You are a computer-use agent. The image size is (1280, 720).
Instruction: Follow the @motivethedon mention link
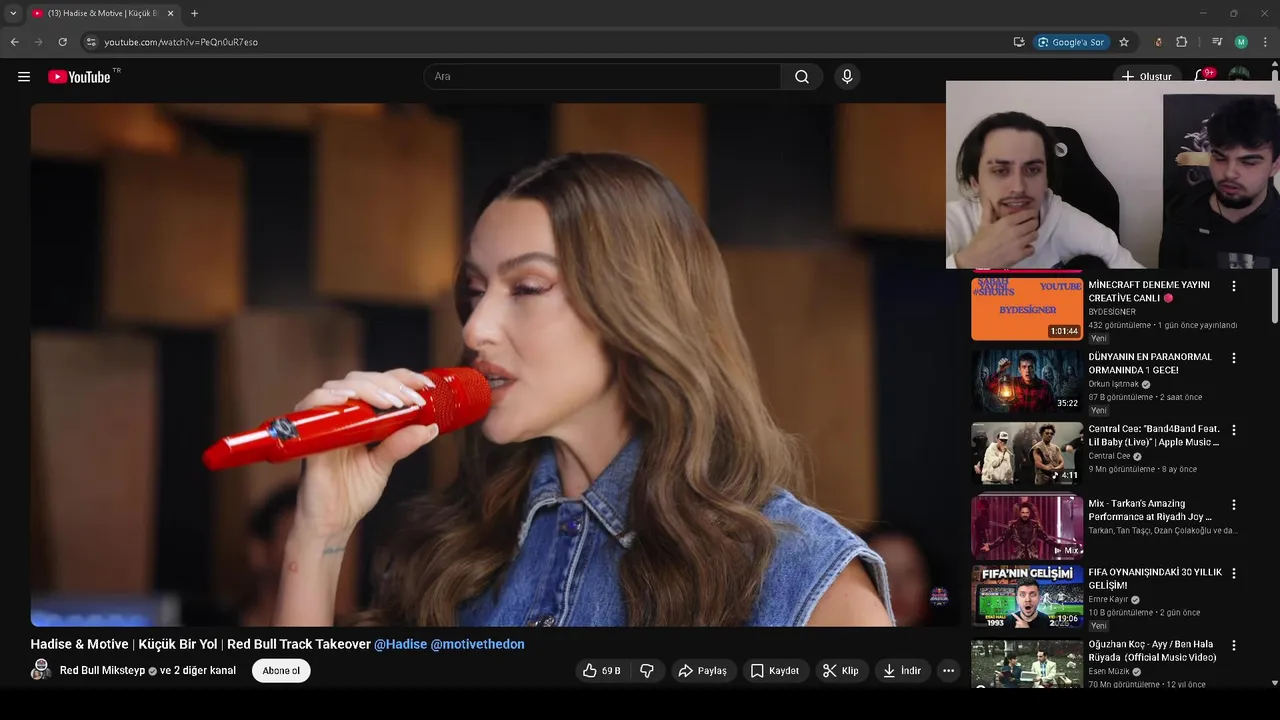477,645
